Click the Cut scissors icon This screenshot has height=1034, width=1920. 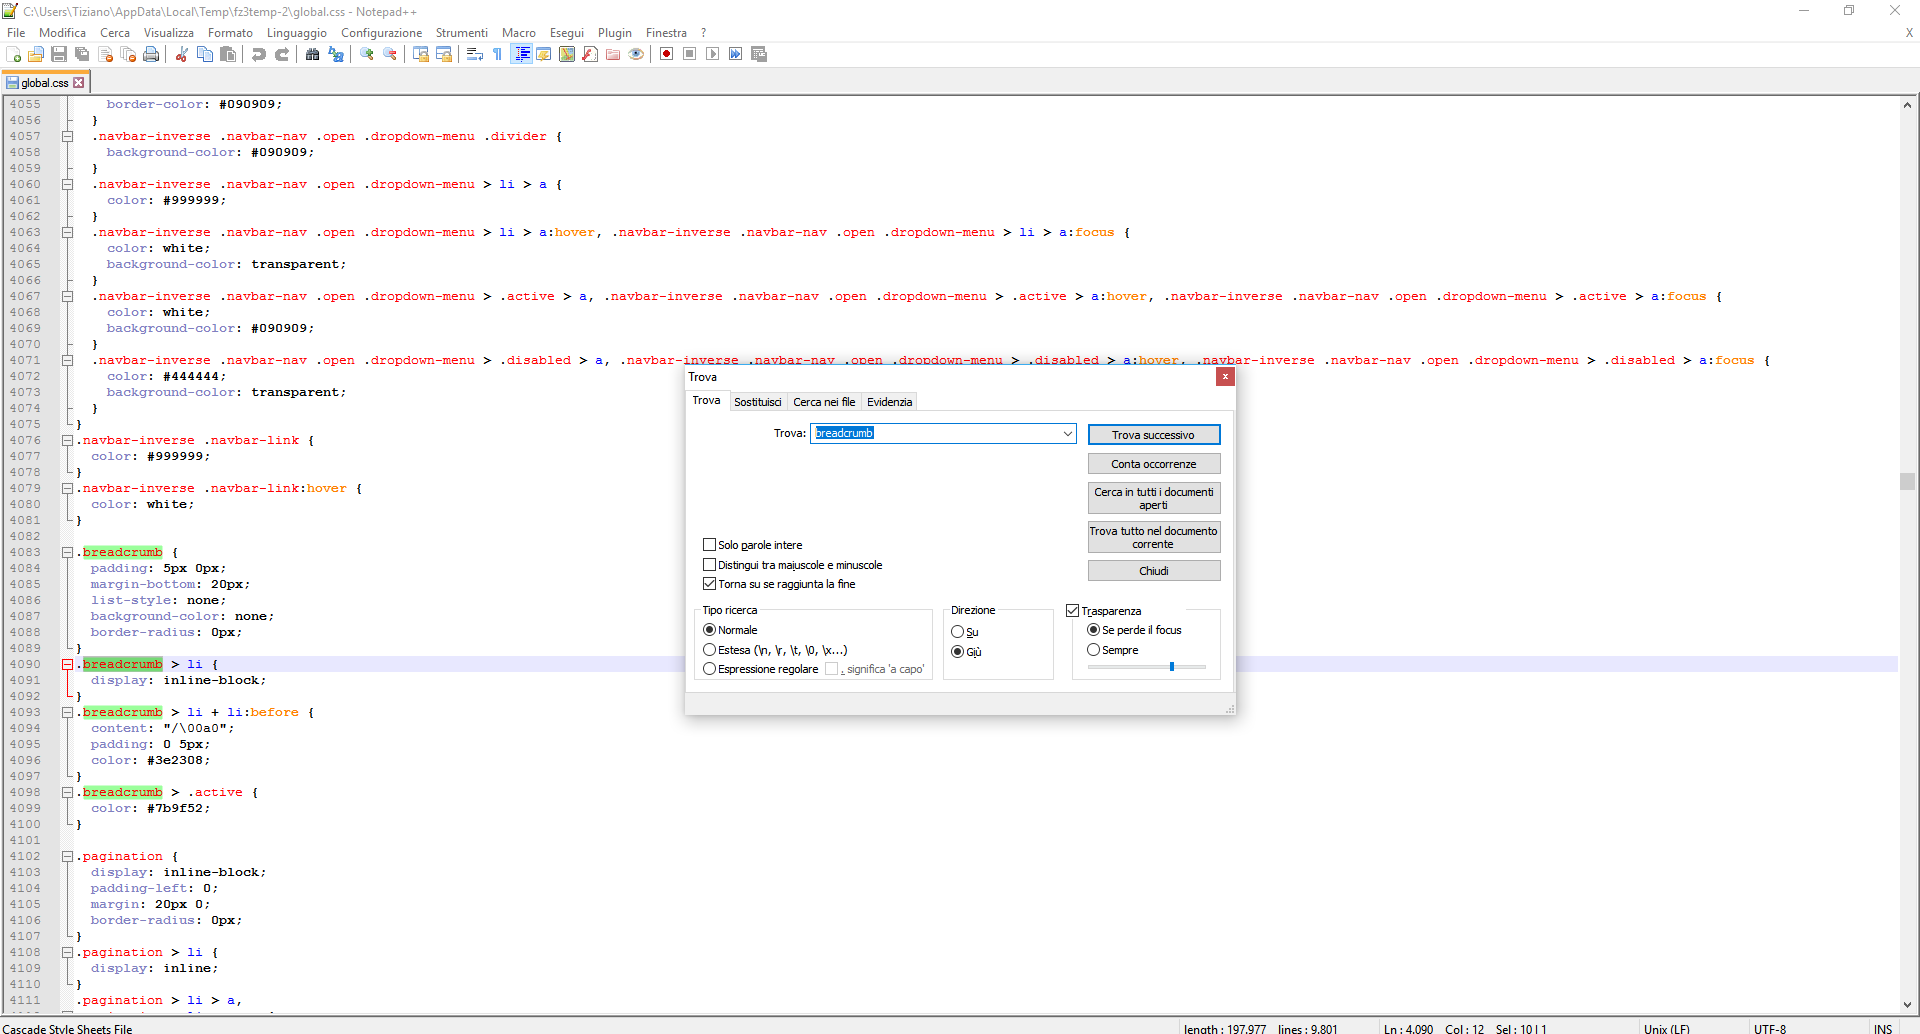(182, 54)
